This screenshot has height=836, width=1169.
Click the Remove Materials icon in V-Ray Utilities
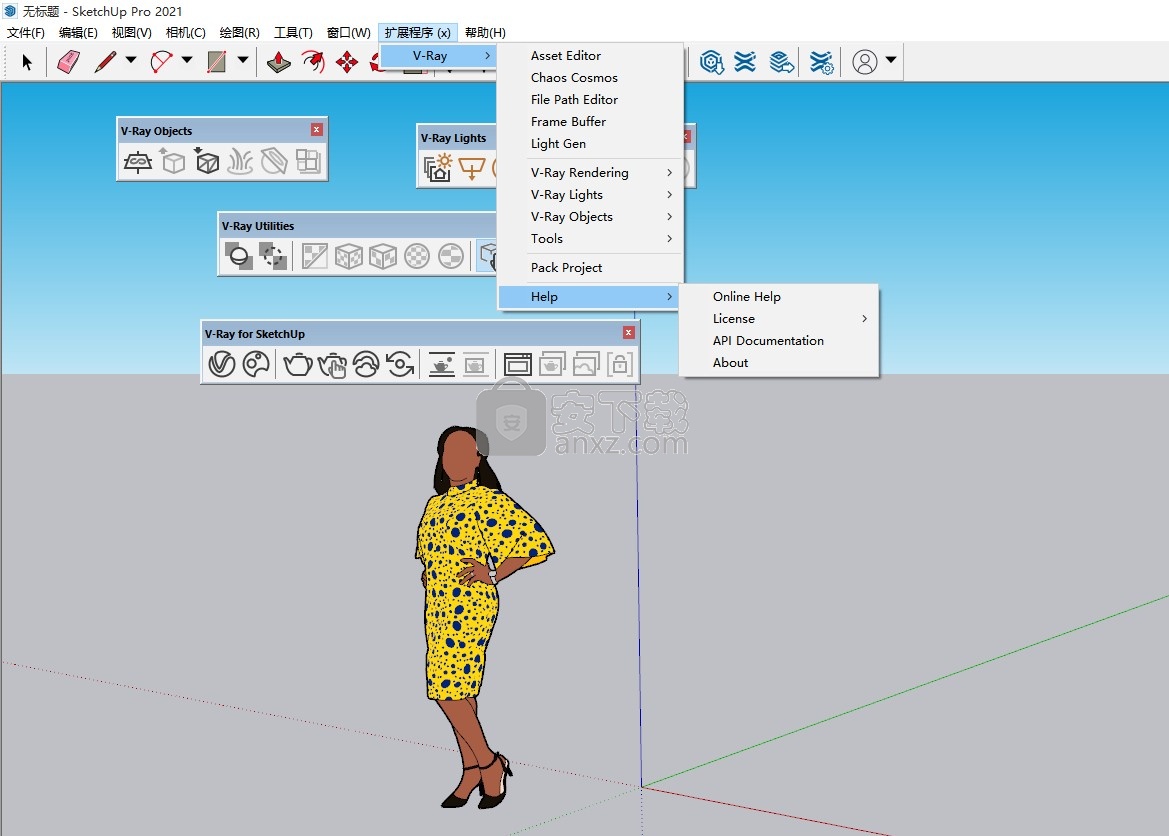click(315, 256)
